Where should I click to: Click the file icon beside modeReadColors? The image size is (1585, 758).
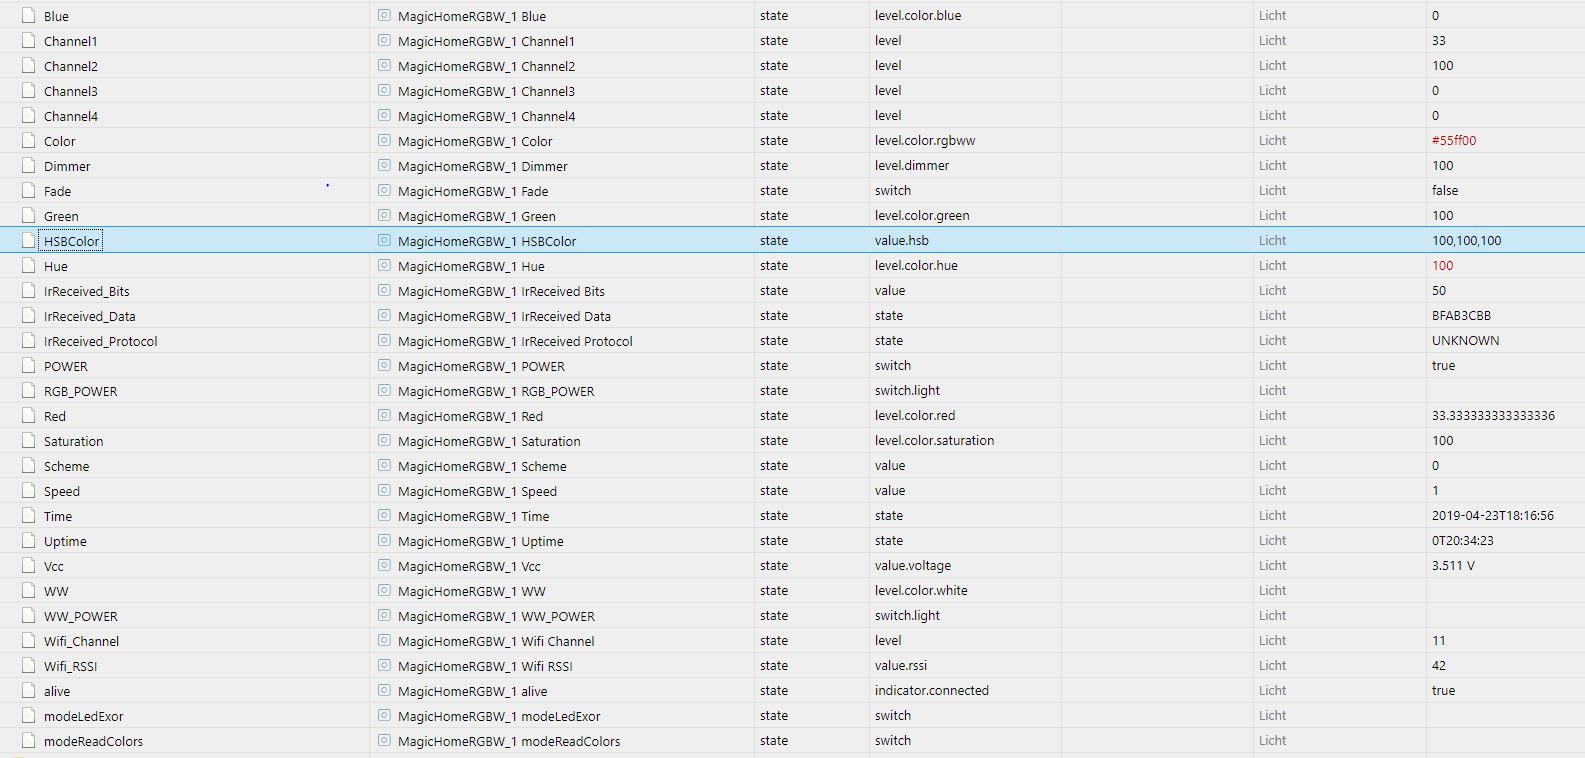(x=29, y=741)
